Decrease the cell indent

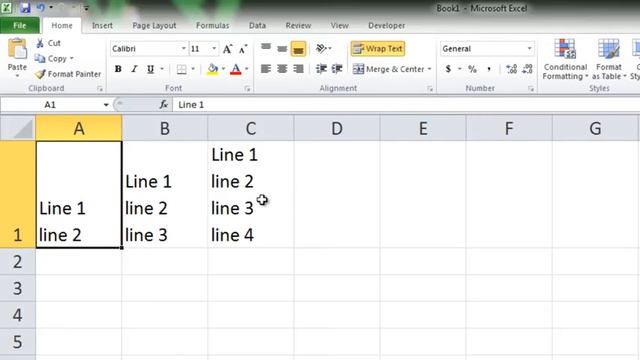tap(321, 69)
